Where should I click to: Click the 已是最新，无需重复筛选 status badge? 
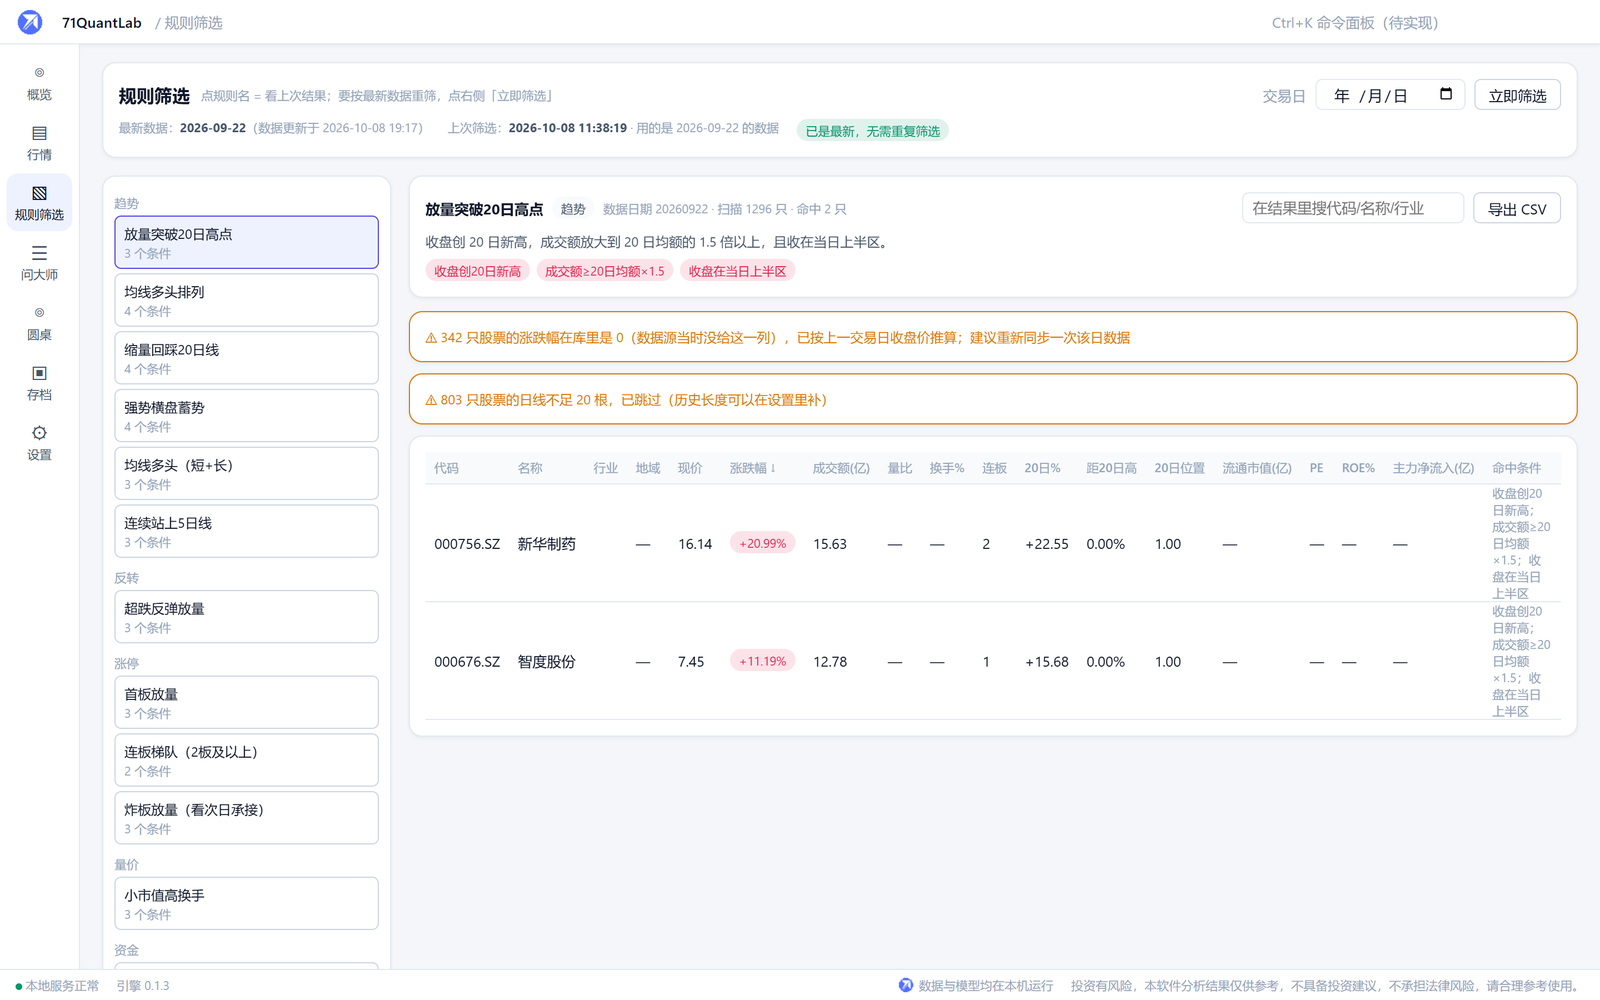tap(872, 131)
